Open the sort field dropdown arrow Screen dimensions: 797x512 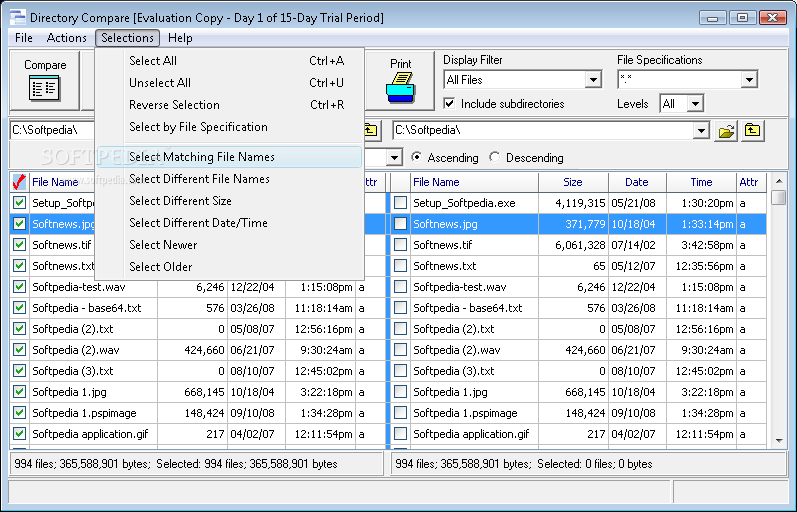tap(394, 158)
